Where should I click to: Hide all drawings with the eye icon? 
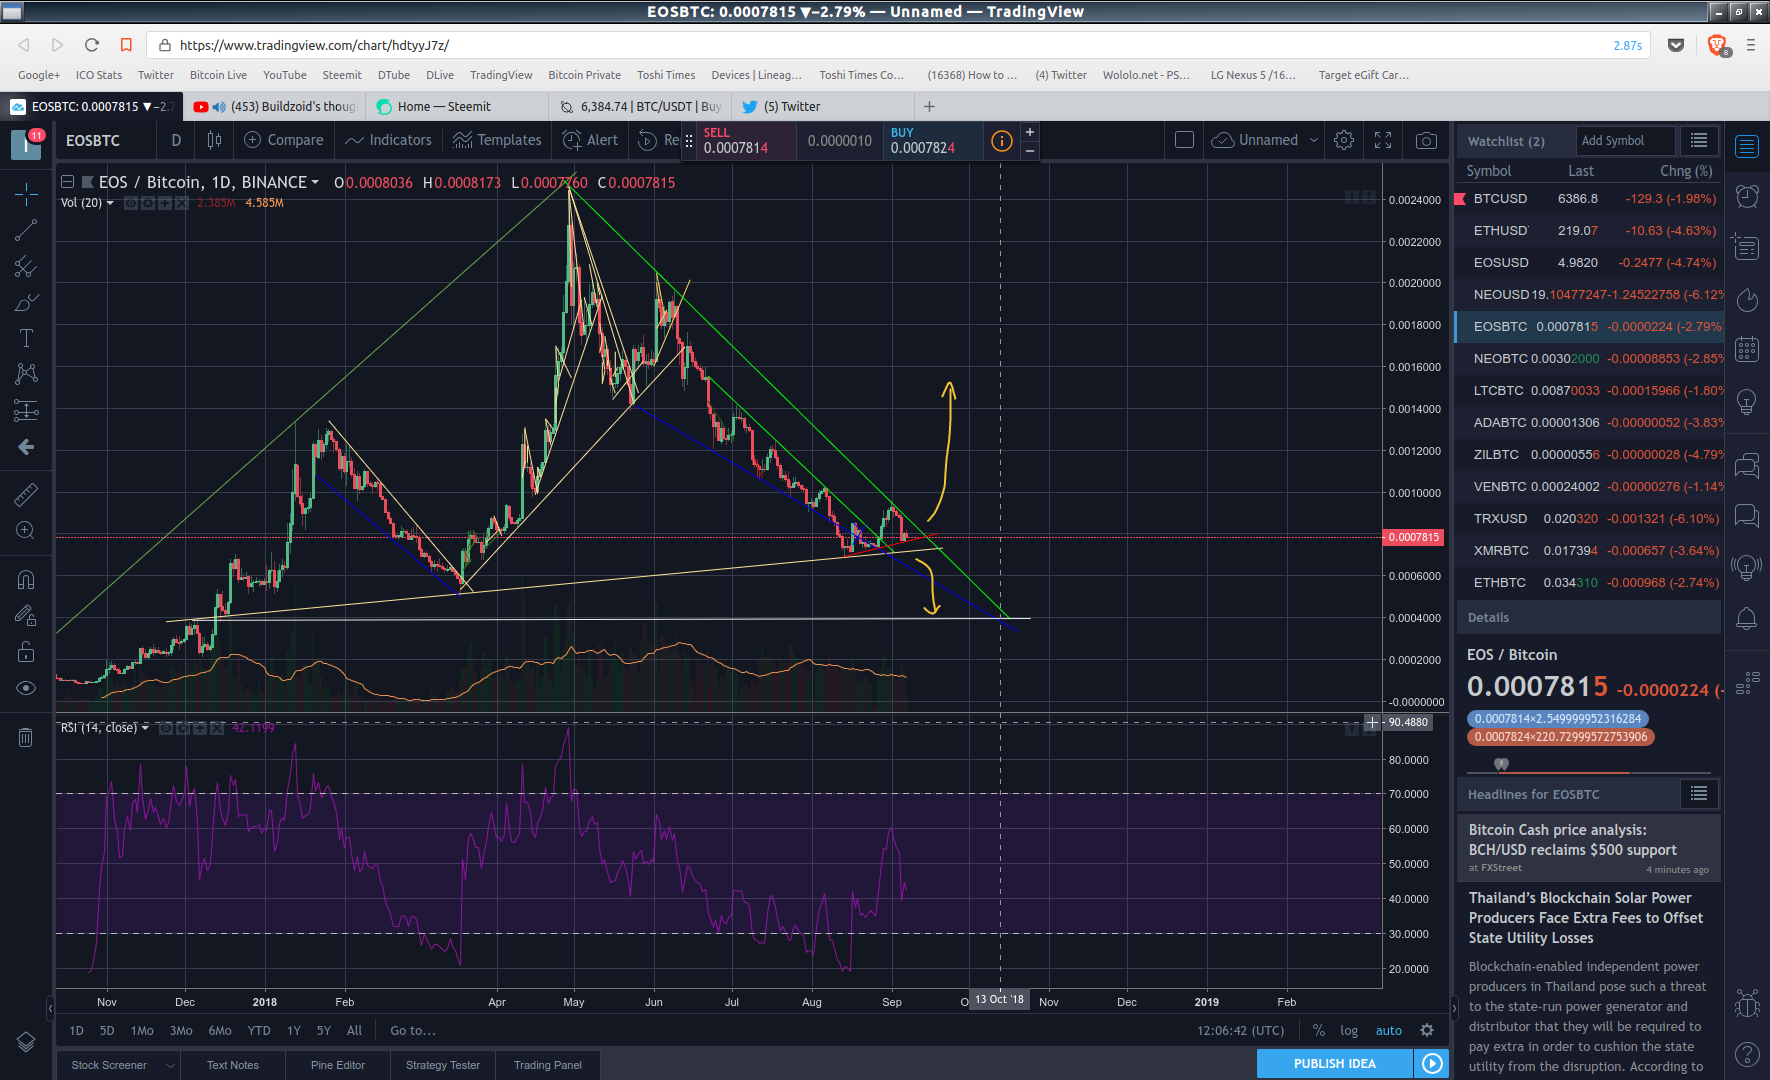(x=26, y=688)
